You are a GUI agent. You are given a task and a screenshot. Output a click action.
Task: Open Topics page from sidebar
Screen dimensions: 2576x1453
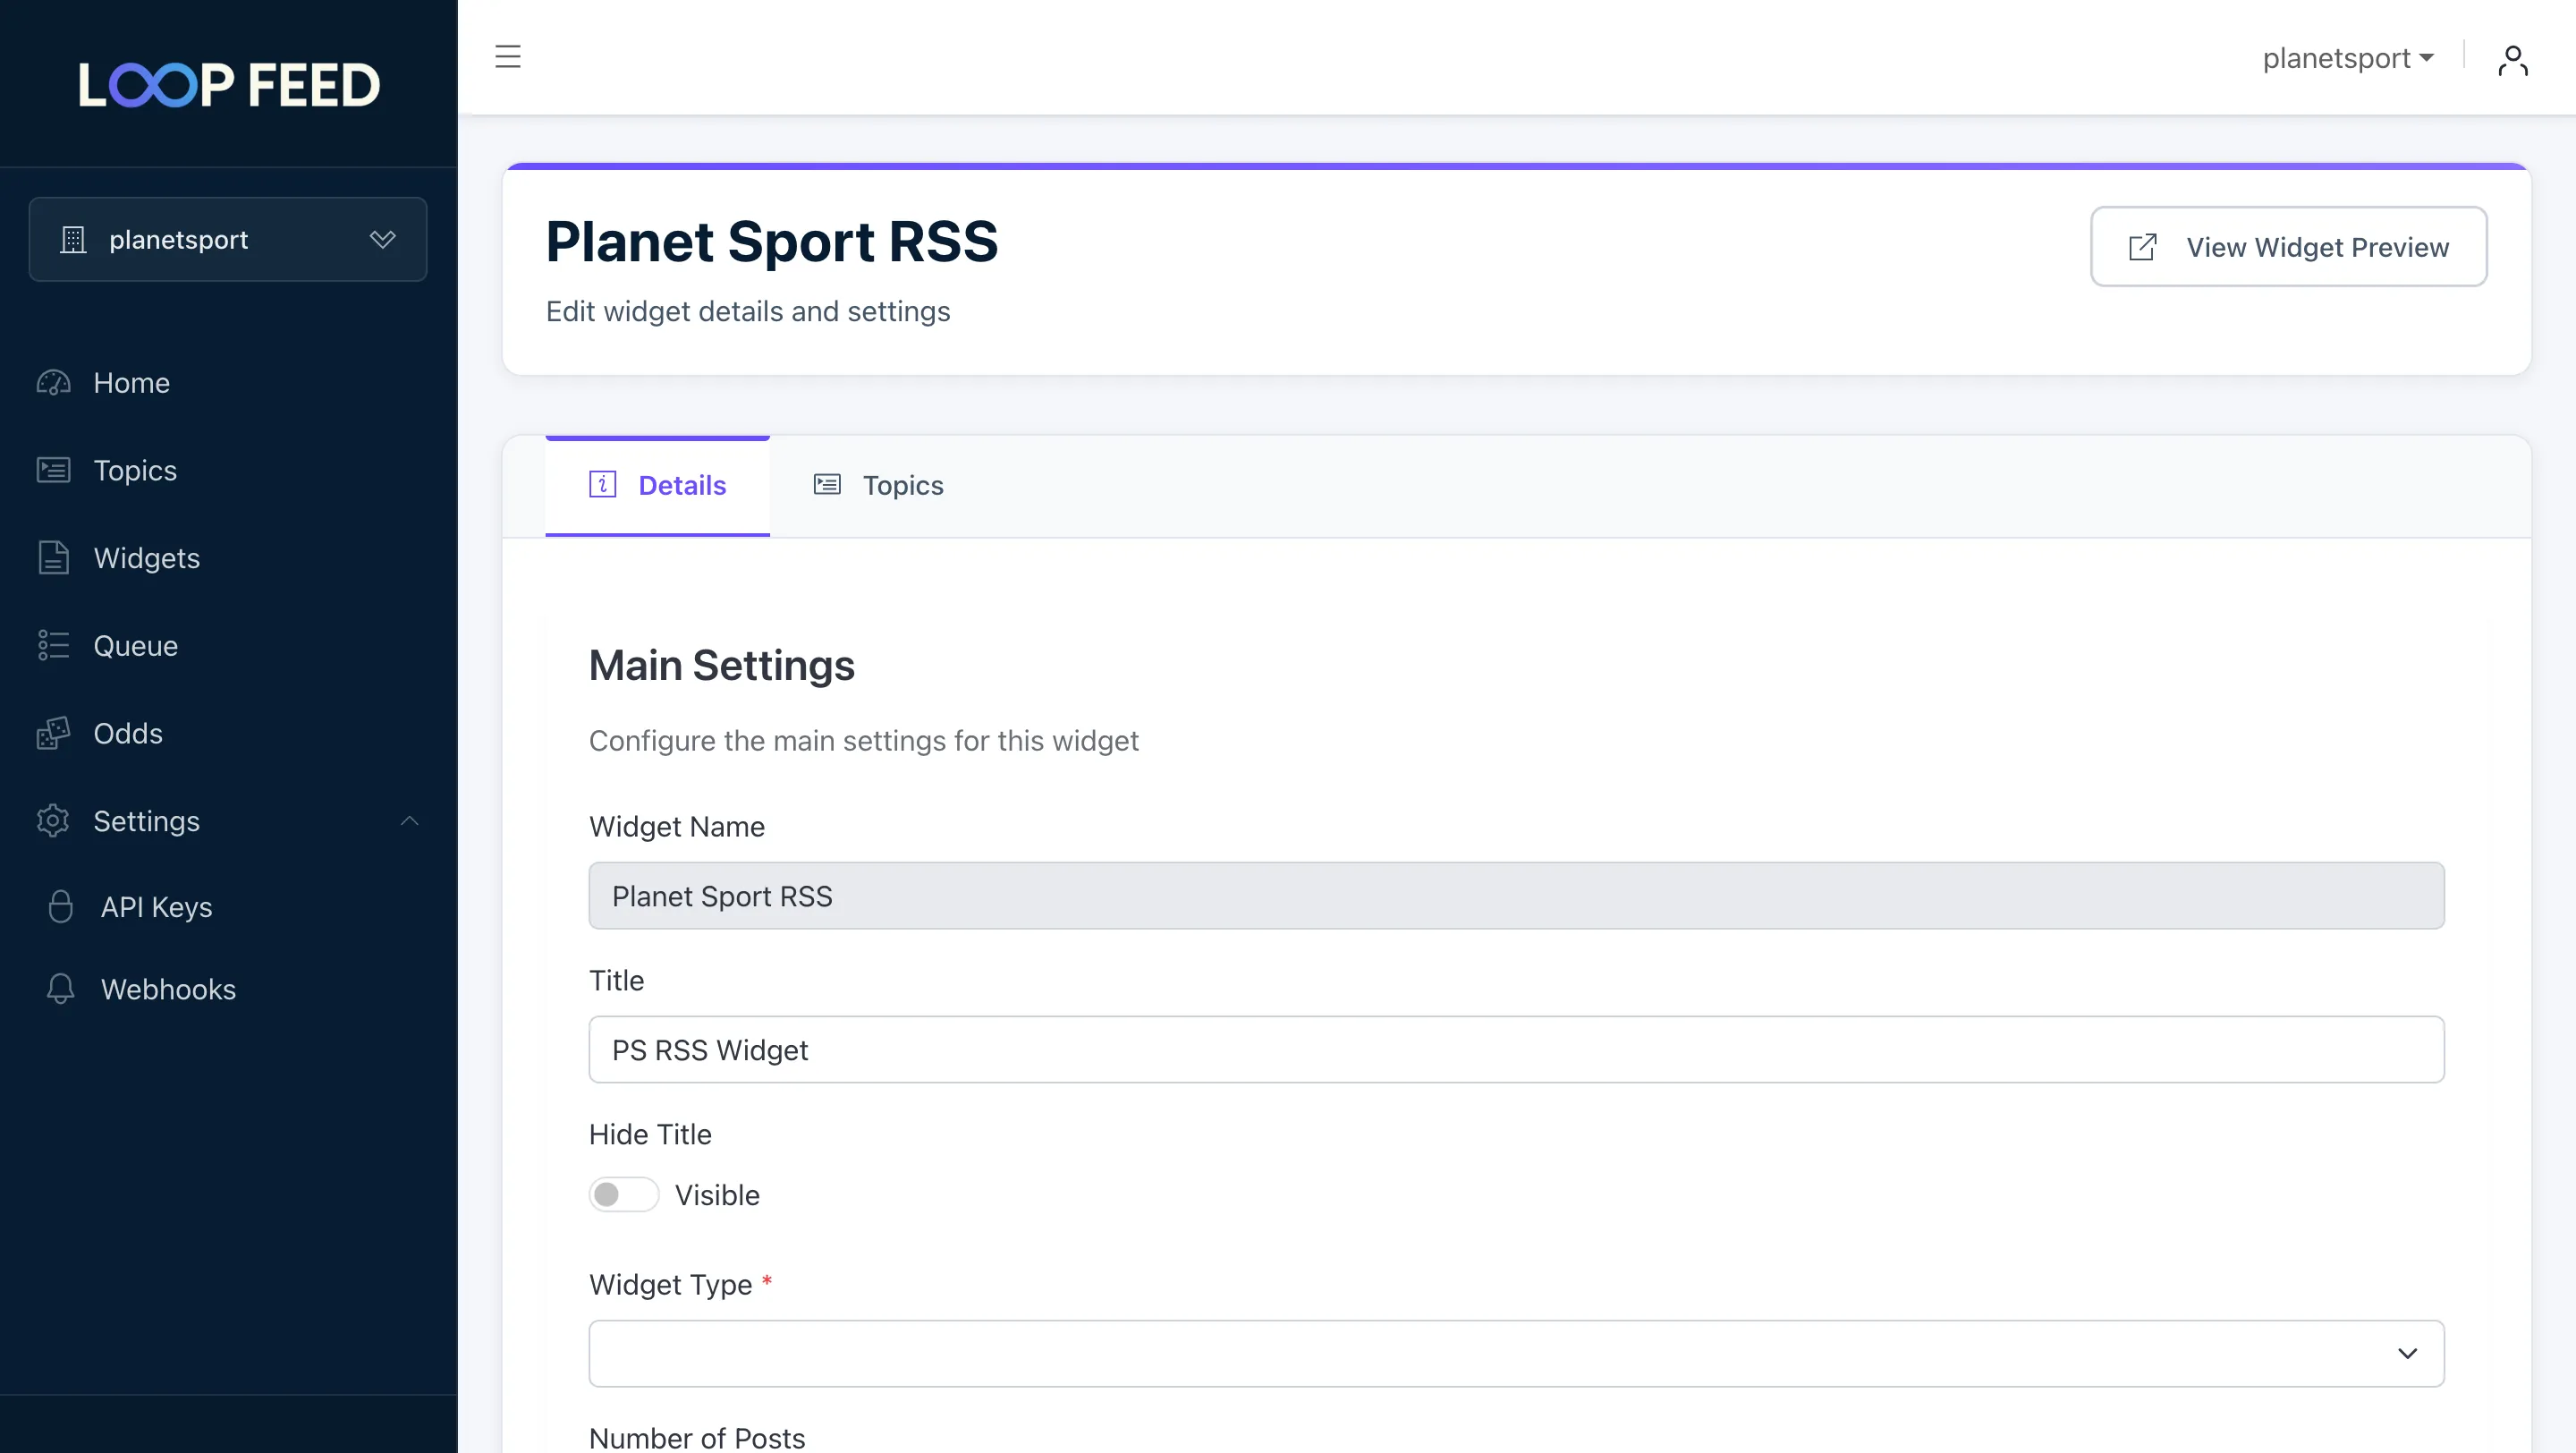(x=135, y=471)
